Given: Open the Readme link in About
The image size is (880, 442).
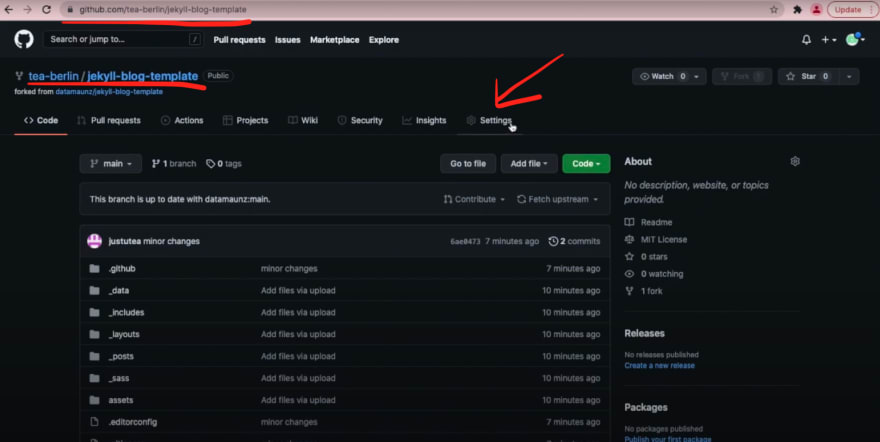Looking at the screenshot, I should pyautogui.click(x=649, y=222).
